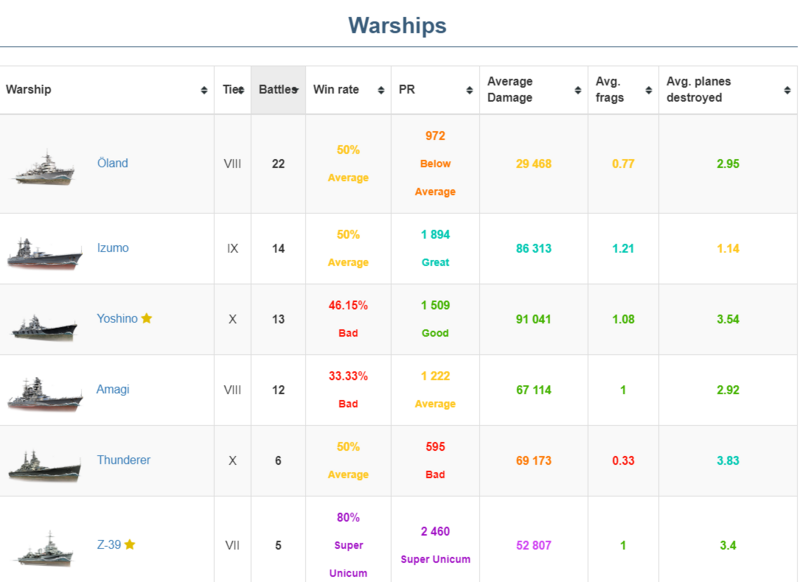Sort by Tier column header

coord(232,90)
